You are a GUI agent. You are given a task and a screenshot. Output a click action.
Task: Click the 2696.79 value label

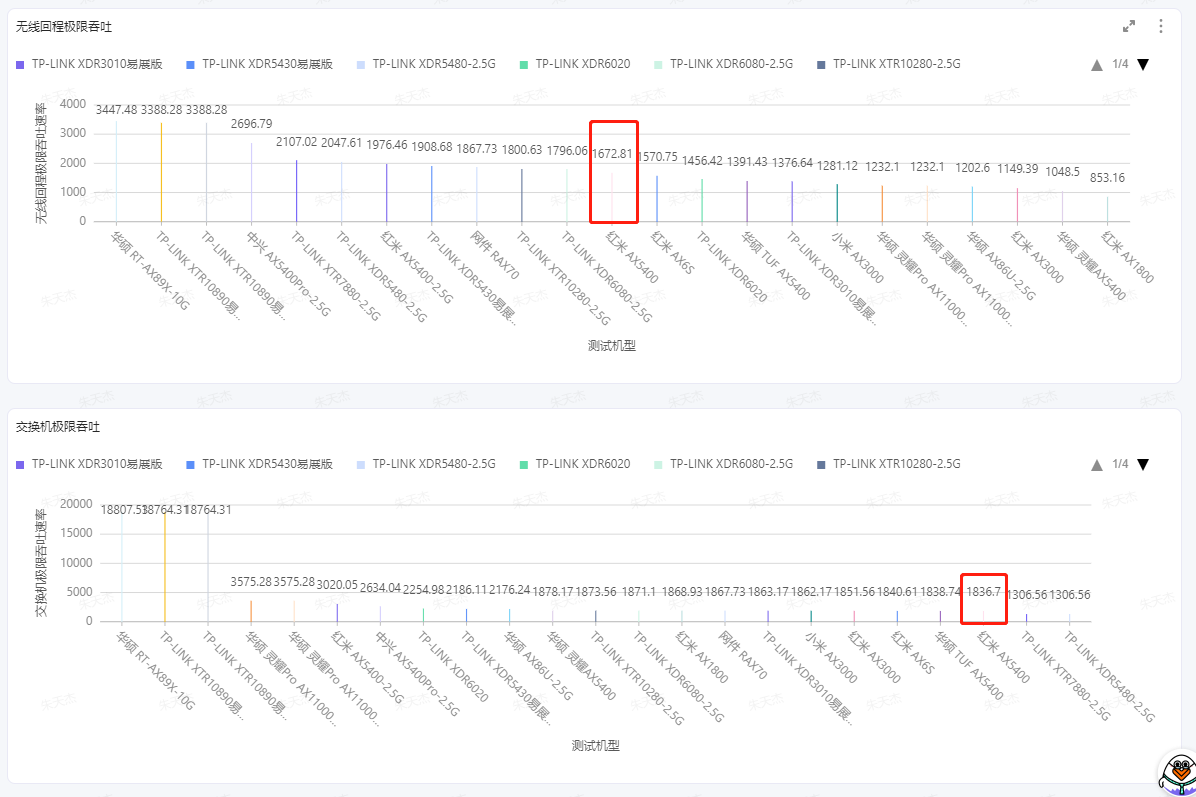[252, 124]
